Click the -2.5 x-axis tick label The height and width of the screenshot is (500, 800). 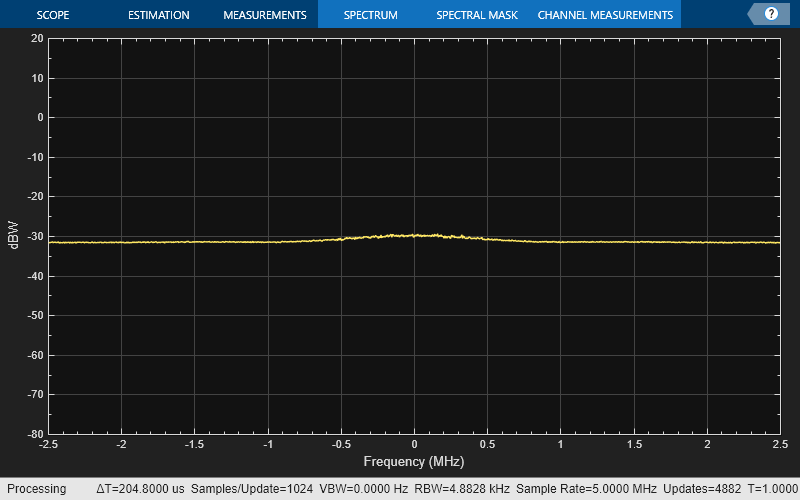[48, 444]
